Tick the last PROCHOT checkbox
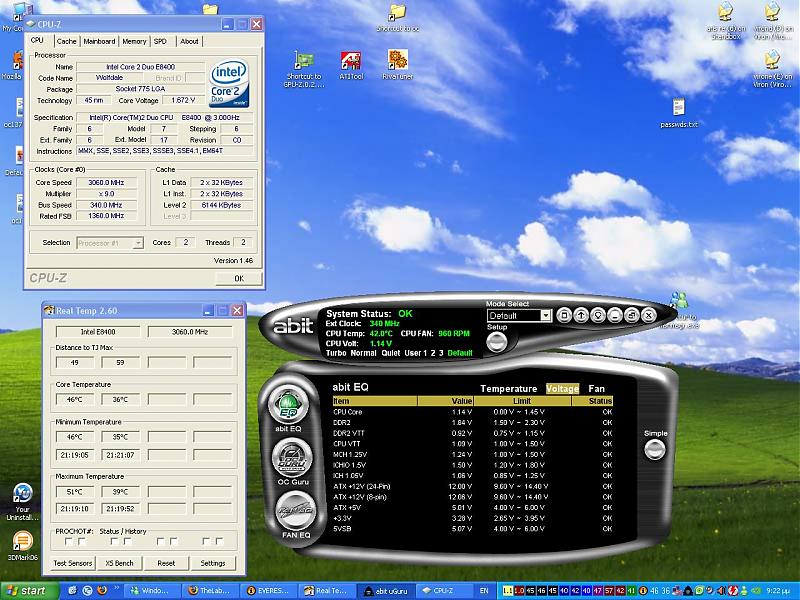 (x=219, y=541)
